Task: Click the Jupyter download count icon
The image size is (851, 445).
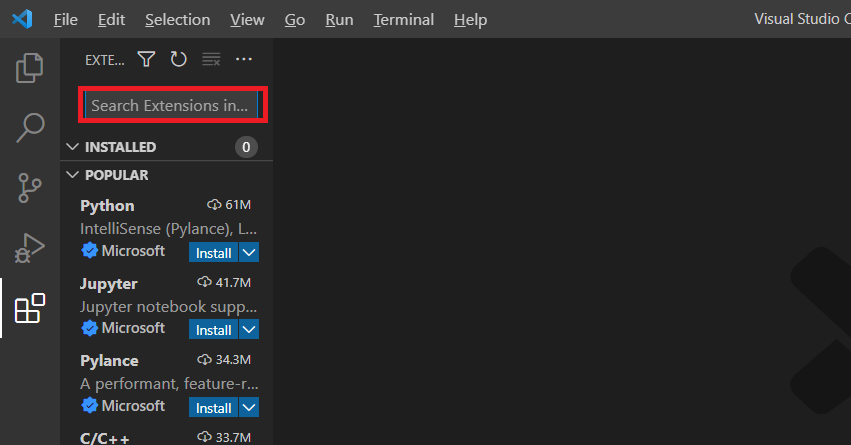Action: (x=204, y=282)
